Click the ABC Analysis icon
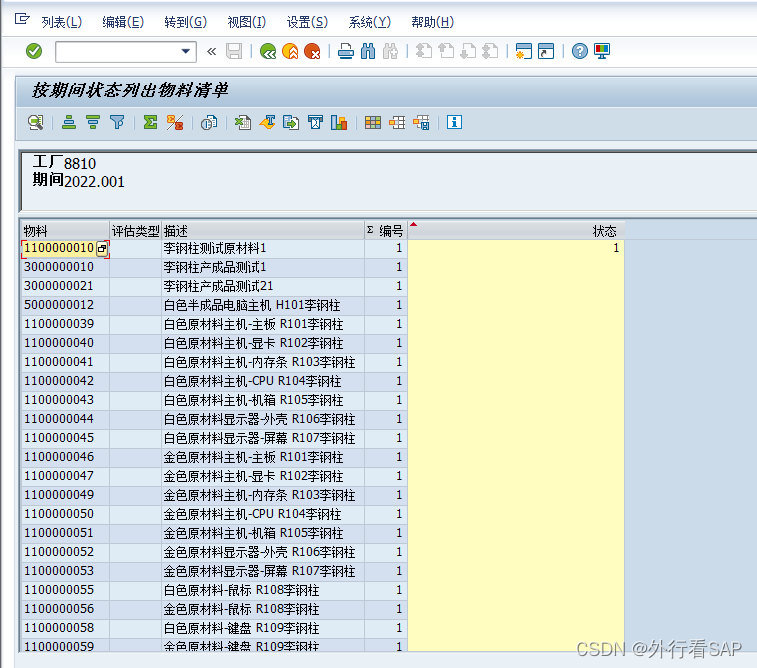 [315, 123]
